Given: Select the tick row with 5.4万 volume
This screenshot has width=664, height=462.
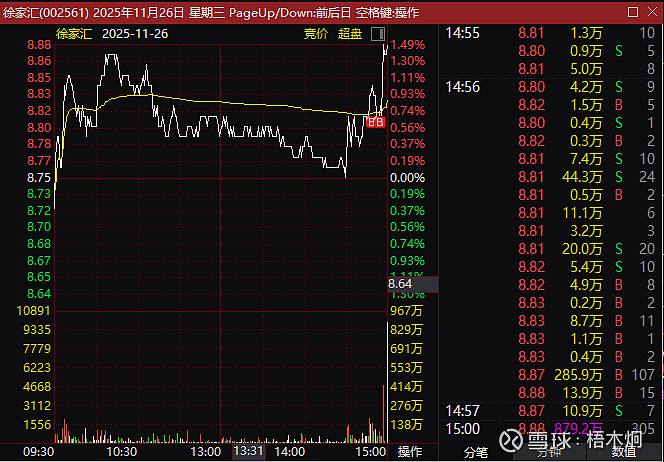Looking at the screenshot, I should (551, 267).
